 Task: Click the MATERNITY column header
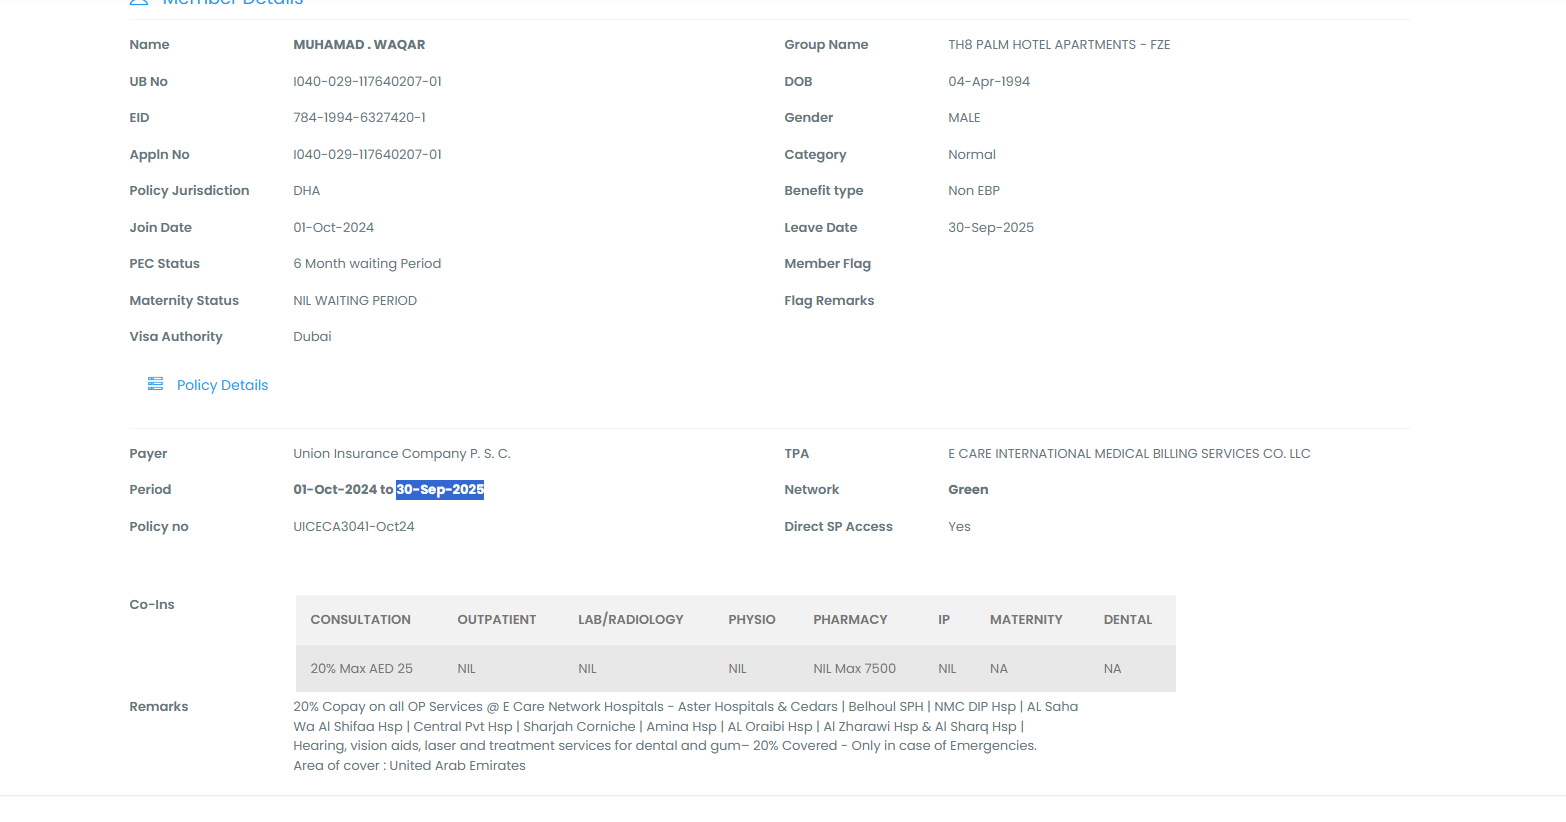[x=1026, y=620]
